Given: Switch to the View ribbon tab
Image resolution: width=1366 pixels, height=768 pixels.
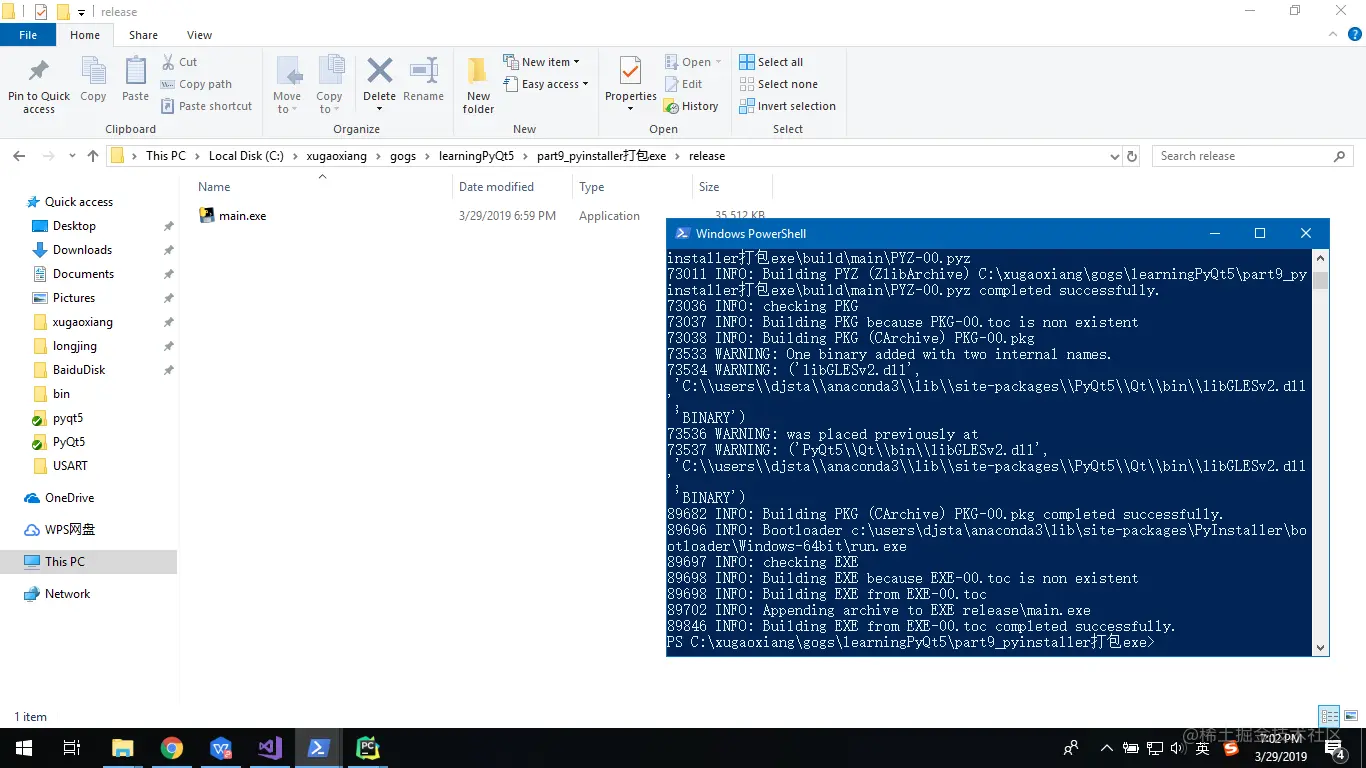Looking at the screenshot, I should [x=199, y=34].
